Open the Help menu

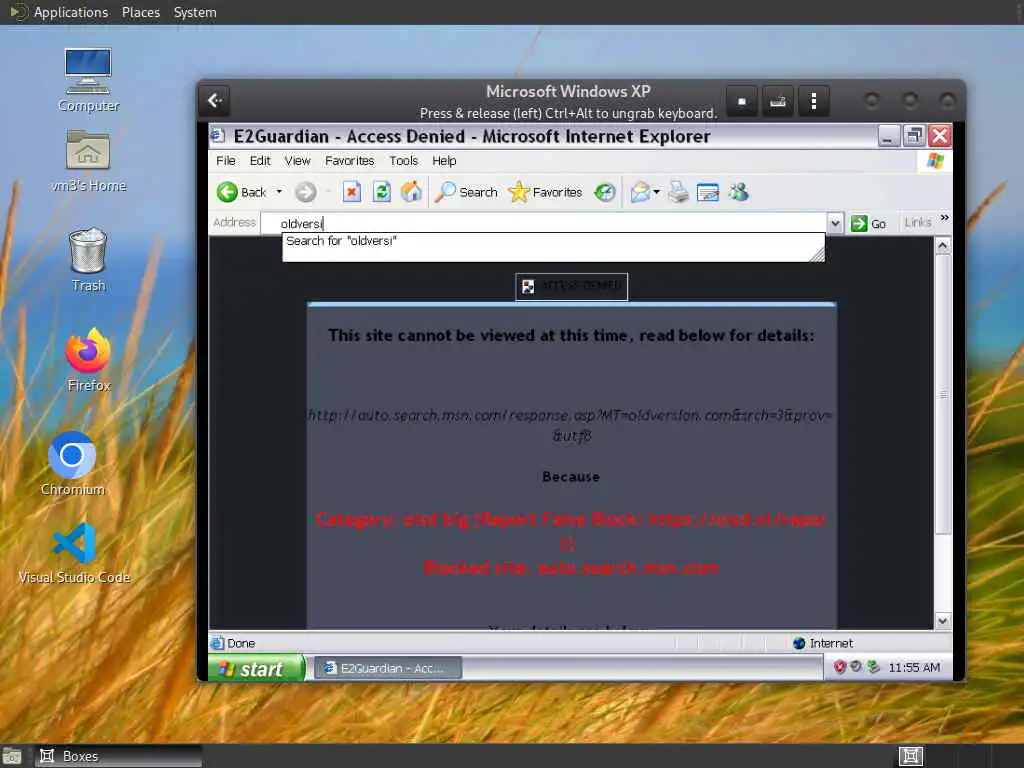pos(444,161)
